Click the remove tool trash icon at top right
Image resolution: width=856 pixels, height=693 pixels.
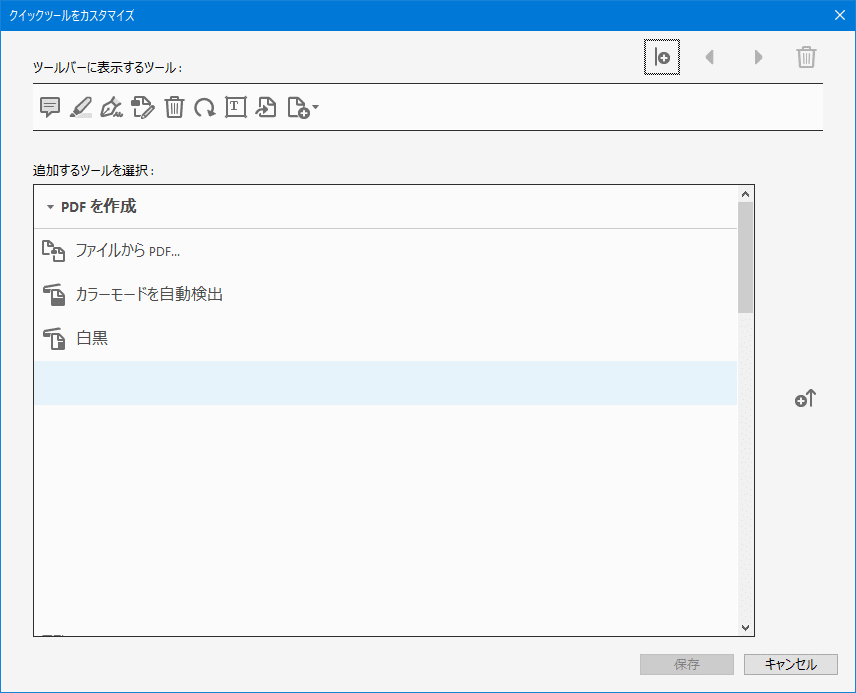click(x=806, y=57)
